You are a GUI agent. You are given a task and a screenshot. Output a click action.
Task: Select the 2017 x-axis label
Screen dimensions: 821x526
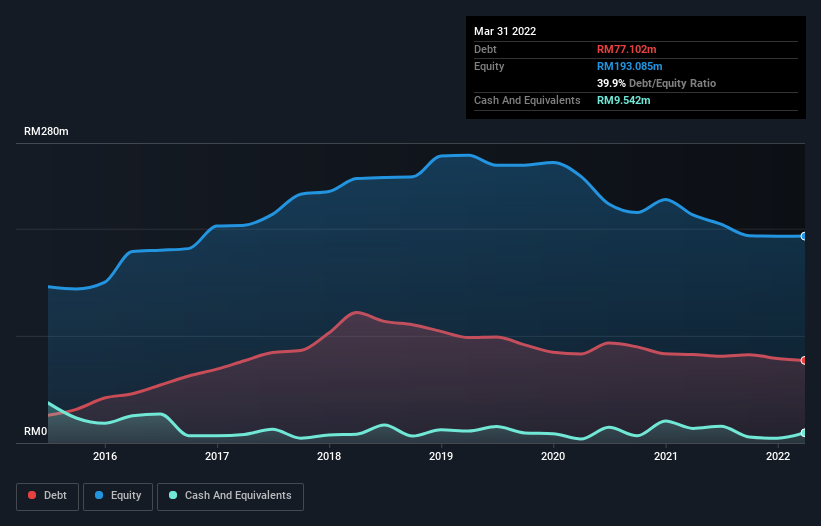[x=217, y=456]
